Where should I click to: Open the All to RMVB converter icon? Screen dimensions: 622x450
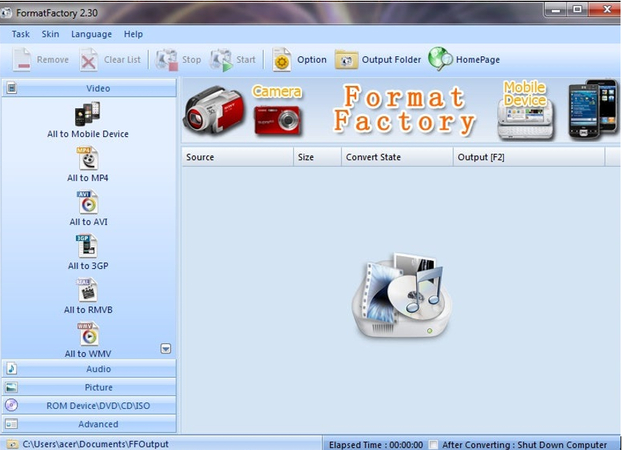(x=87, y=290)
